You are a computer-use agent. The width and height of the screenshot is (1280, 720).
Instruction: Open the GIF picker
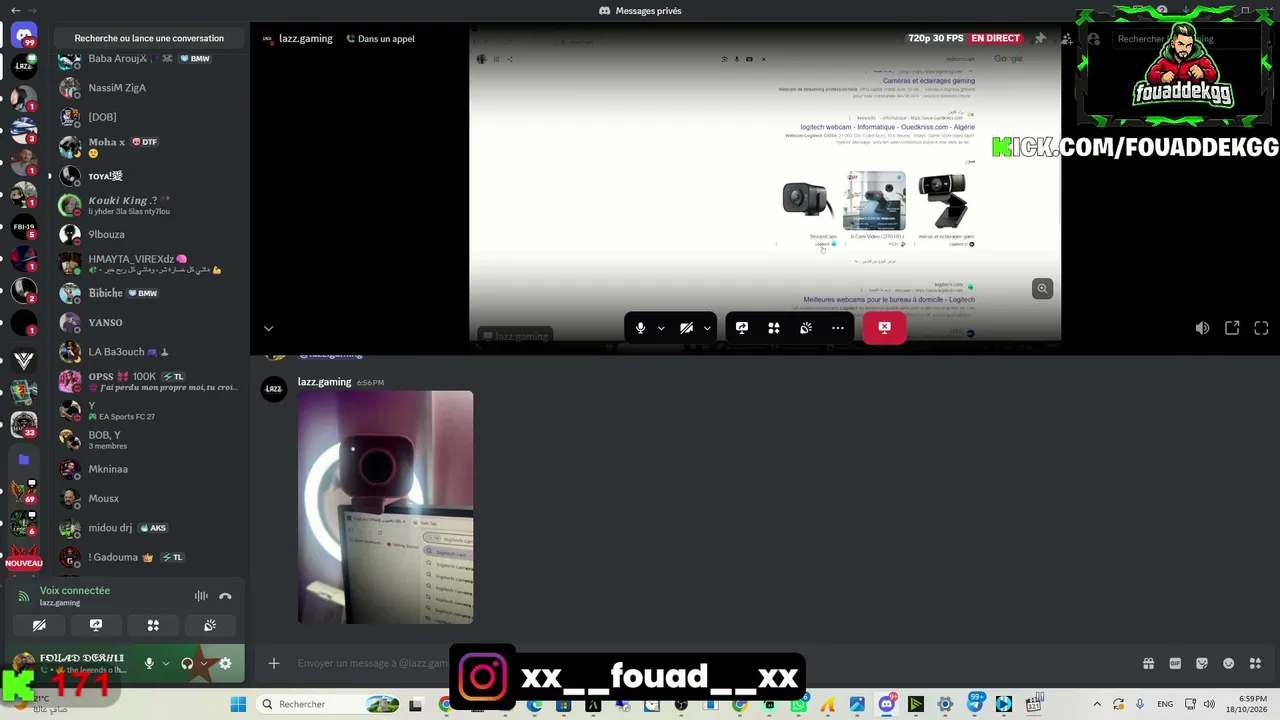pos(1175,663)
